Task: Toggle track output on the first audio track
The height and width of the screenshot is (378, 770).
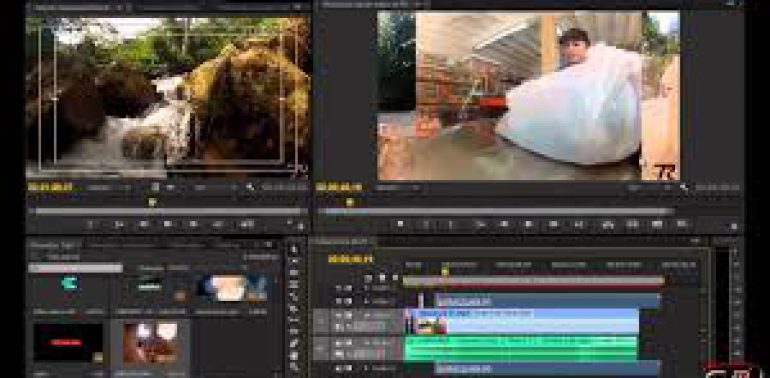Action: pos(348,342)
